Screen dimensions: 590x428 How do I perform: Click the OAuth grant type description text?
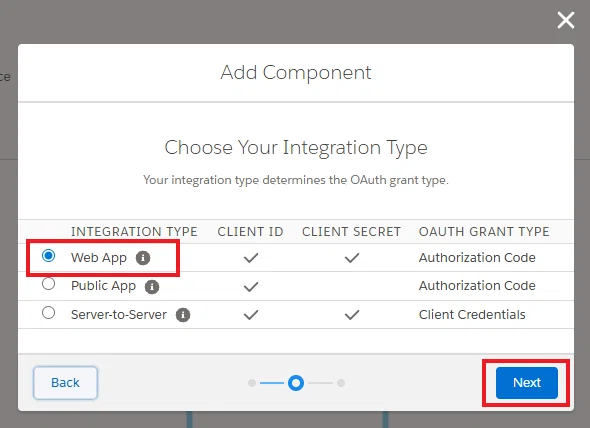pos(296,180)
